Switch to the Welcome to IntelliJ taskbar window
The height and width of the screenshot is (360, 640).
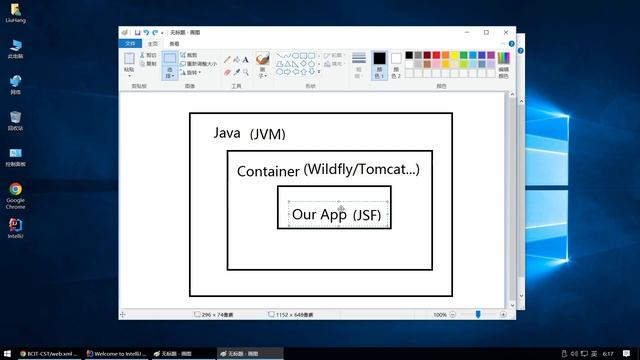[x=117, y=354]
